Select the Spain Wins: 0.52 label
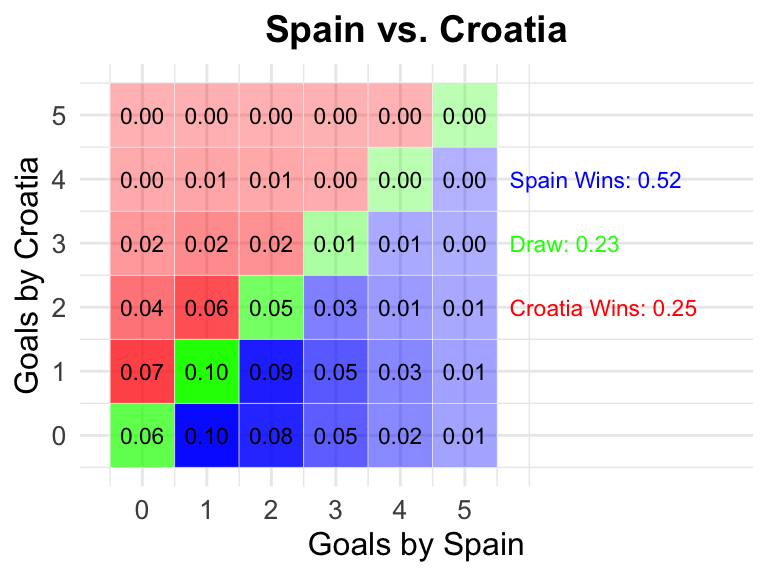 [x=595, y=180]
